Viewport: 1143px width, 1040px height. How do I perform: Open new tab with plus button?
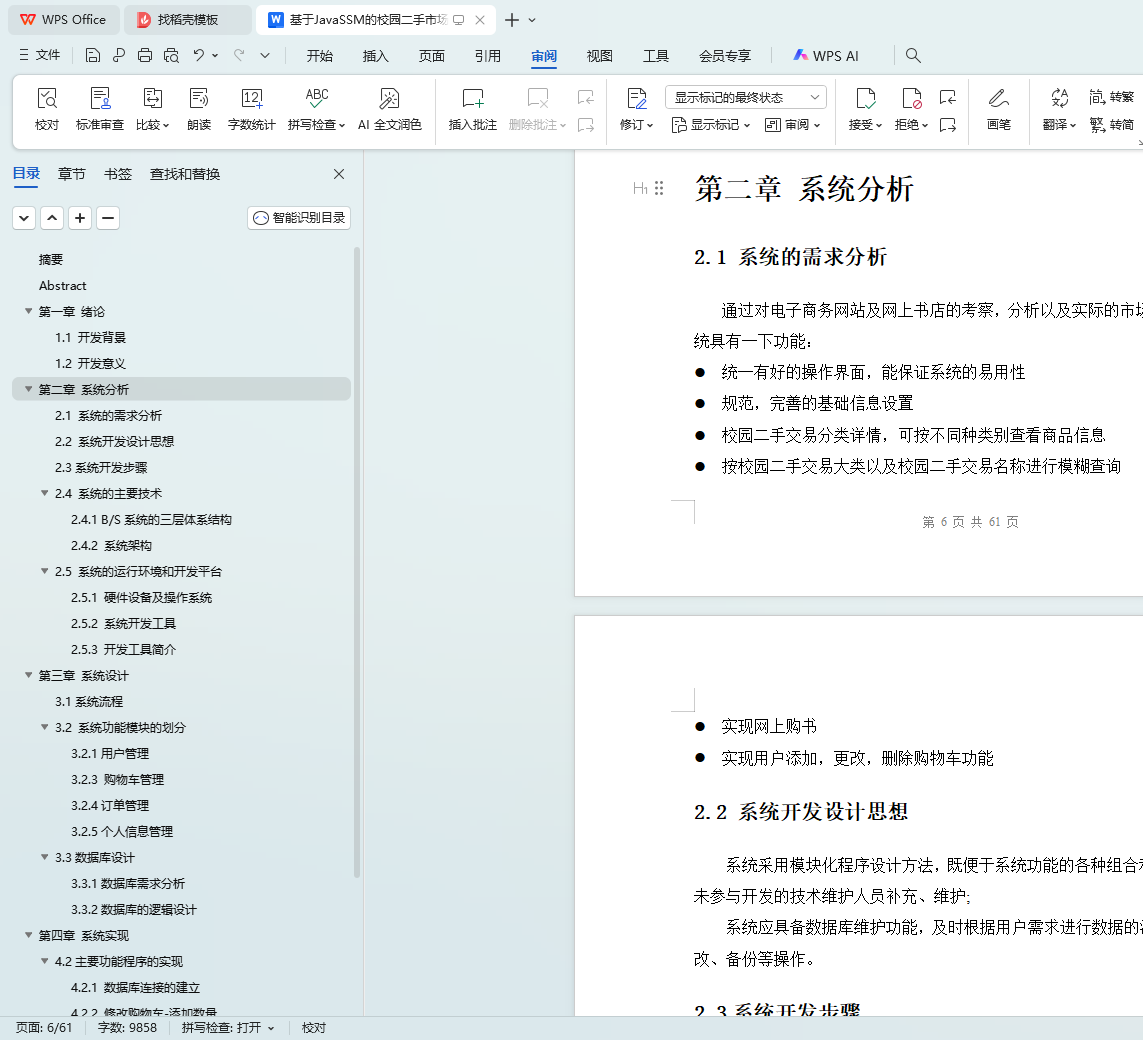(512, 20)
